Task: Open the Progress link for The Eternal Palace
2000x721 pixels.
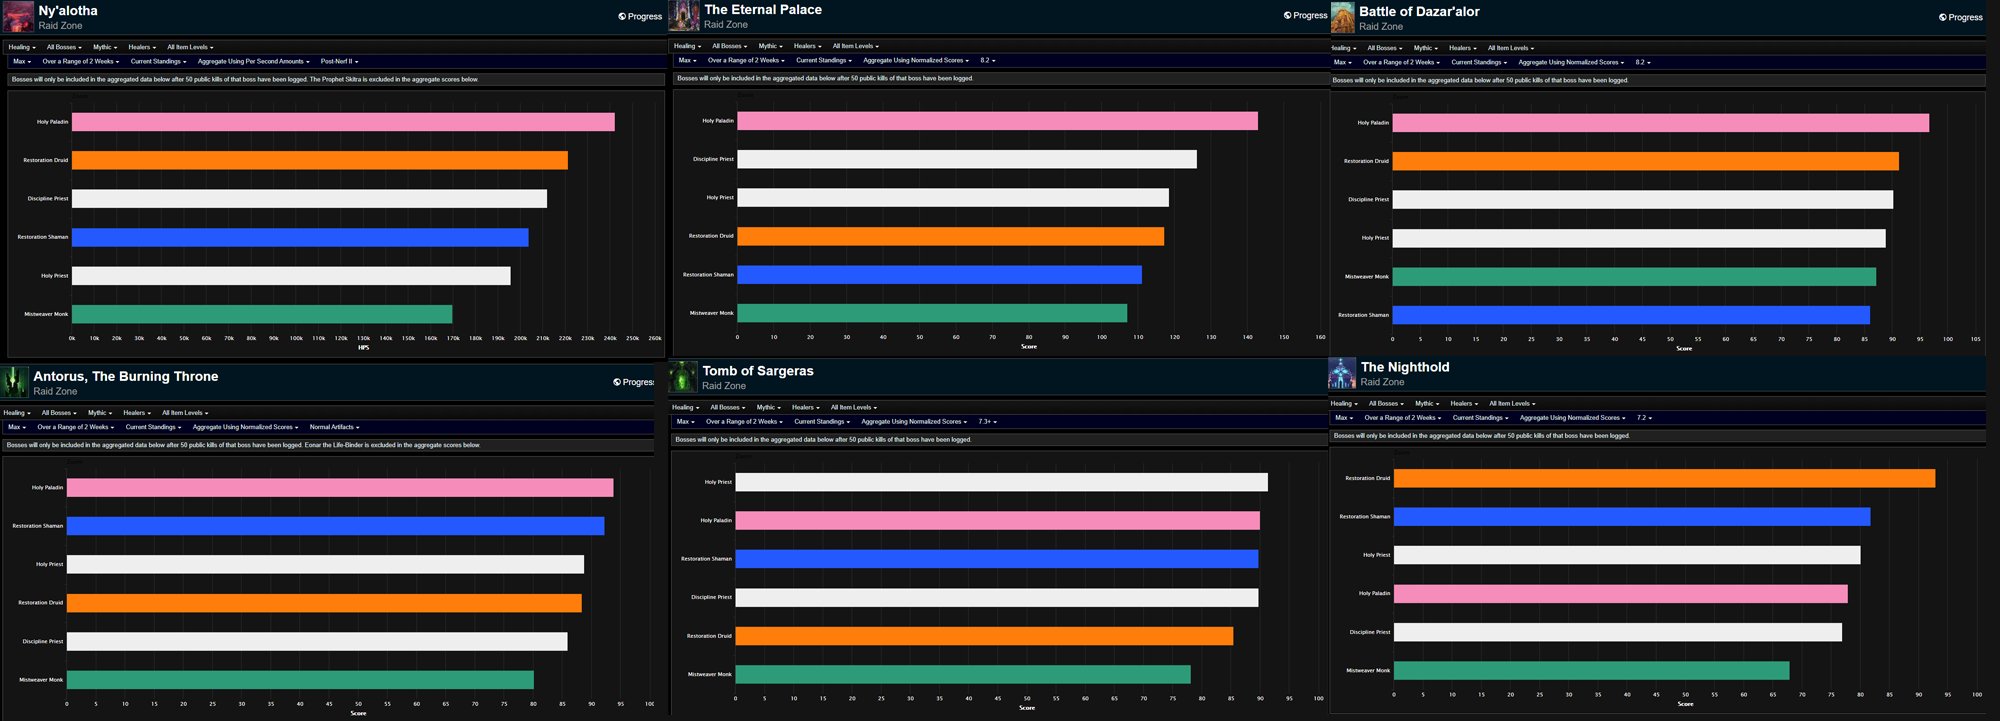Action: click(x=1305, y=15)
